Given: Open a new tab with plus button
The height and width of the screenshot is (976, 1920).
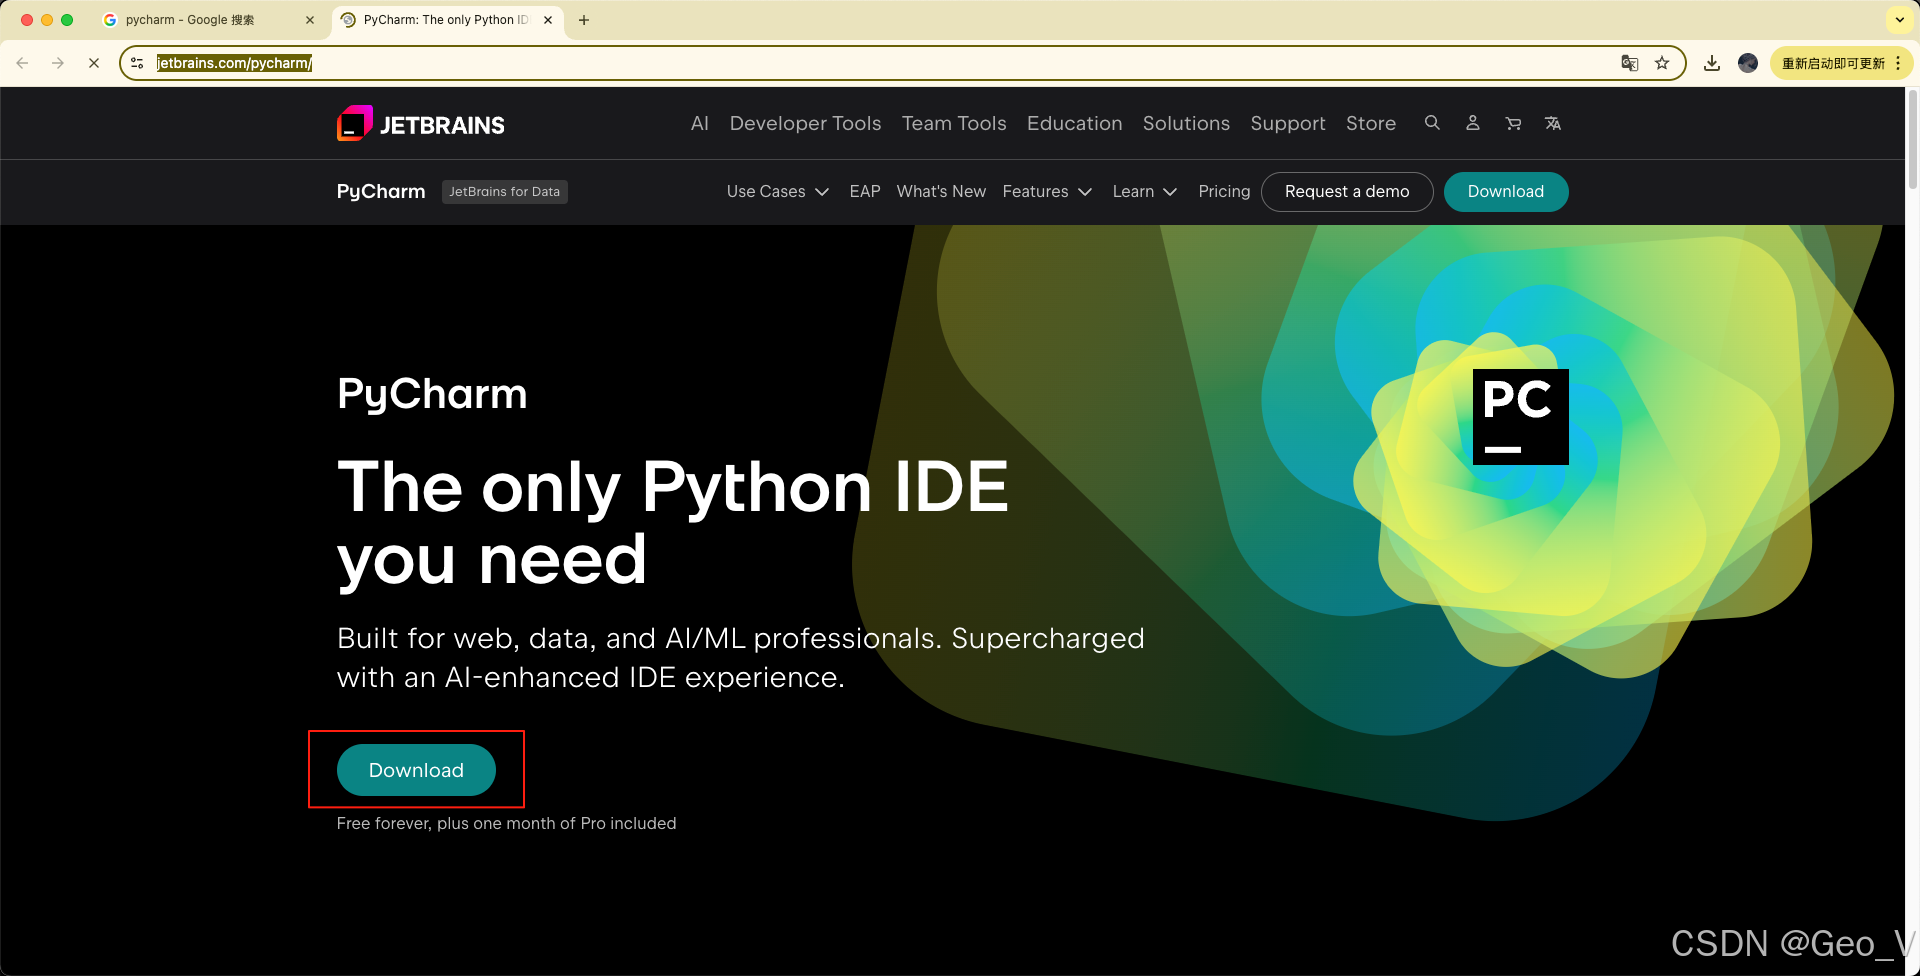Looking at the screenshot, I should coord(584,20).
